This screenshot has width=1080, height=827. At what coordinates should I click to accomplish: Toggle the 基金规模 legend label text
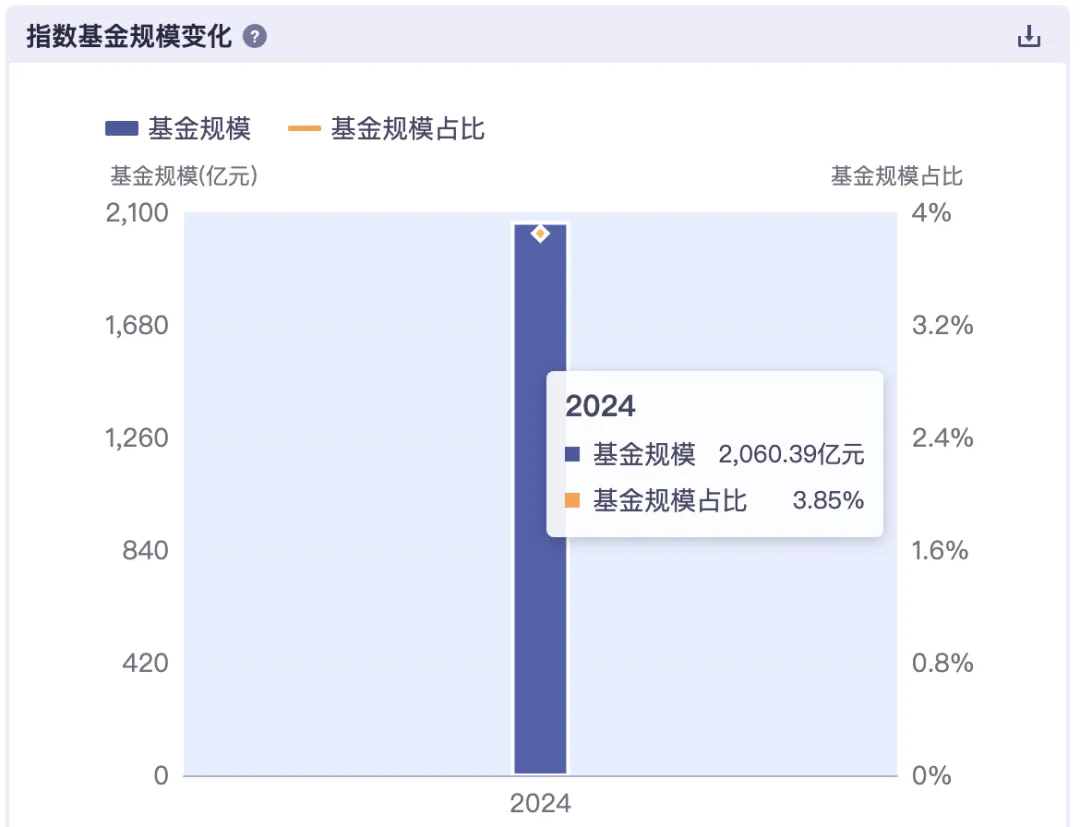(x=199, y=128)
